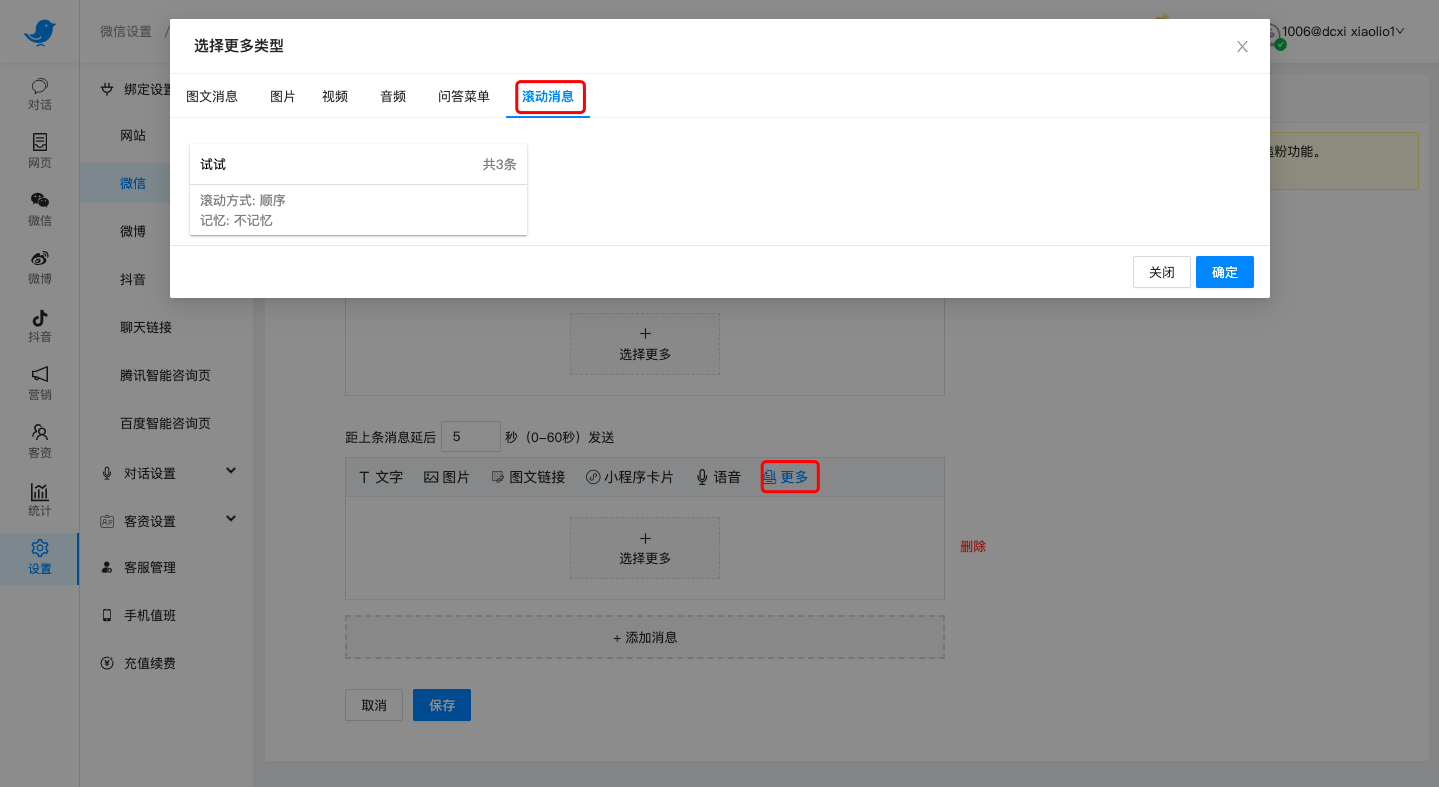
Task: Select the 客资 sidebar icon
Action: point(39,441)
